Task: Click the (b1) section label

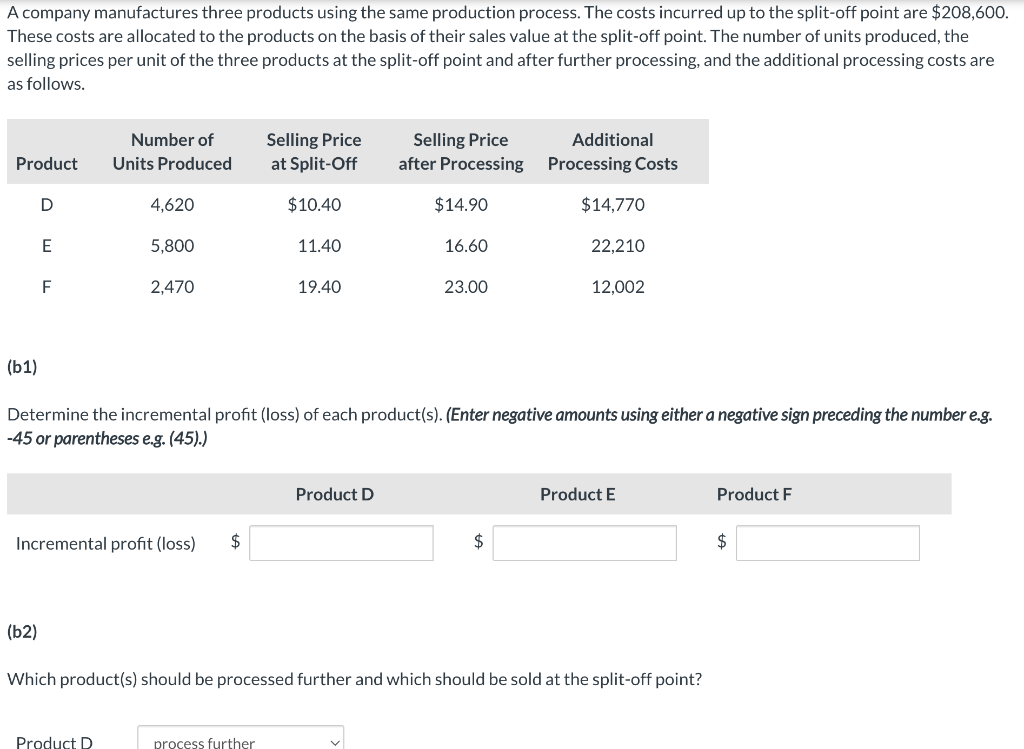Action: (x=19, y=367)
